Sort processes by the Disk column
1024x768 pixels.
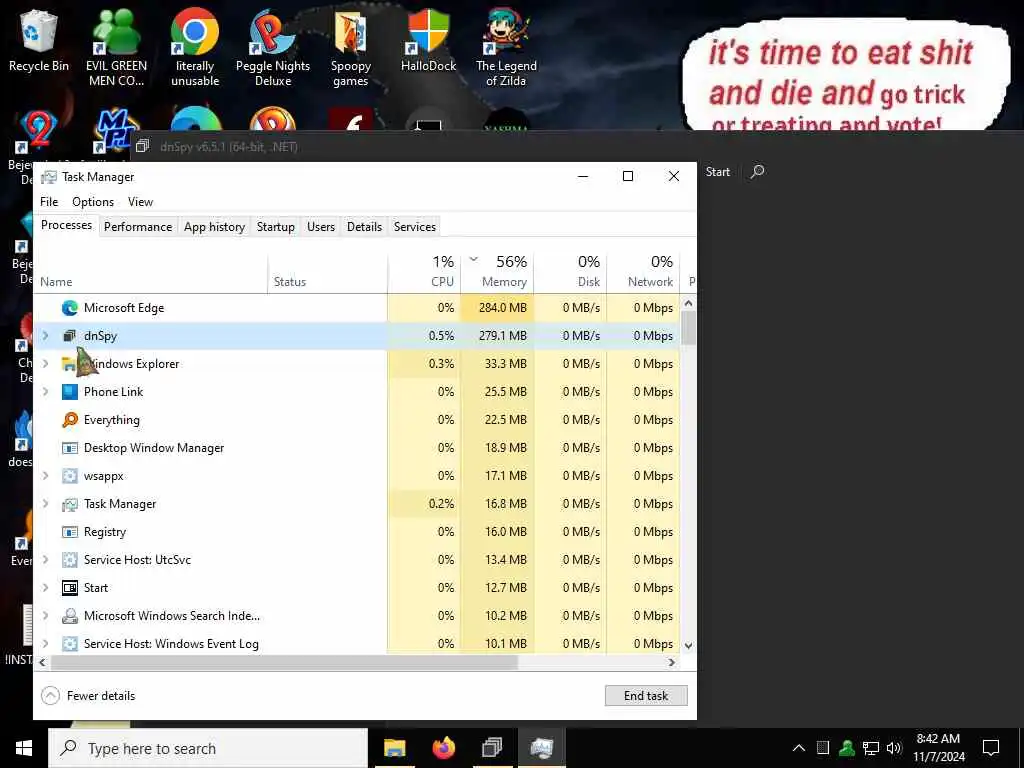[x=571, y=272]
